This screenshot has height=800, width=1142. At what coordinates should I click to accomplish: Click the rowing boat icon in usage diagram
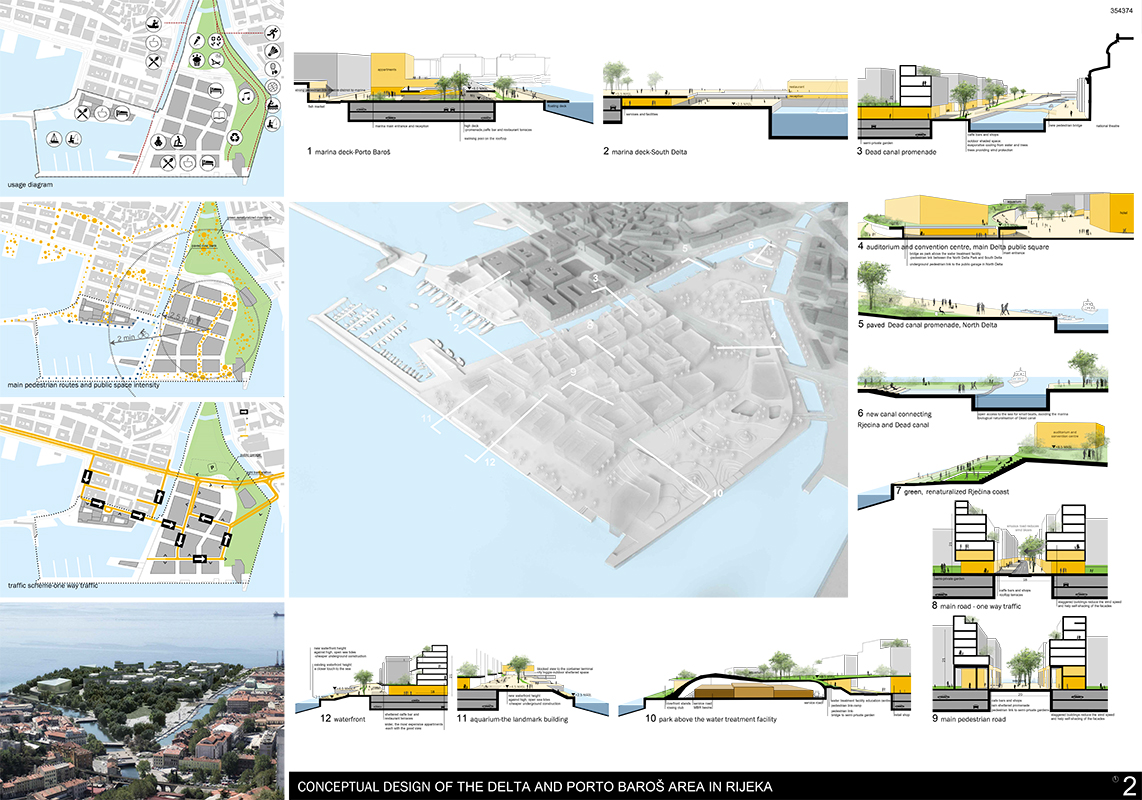(154, 23)
